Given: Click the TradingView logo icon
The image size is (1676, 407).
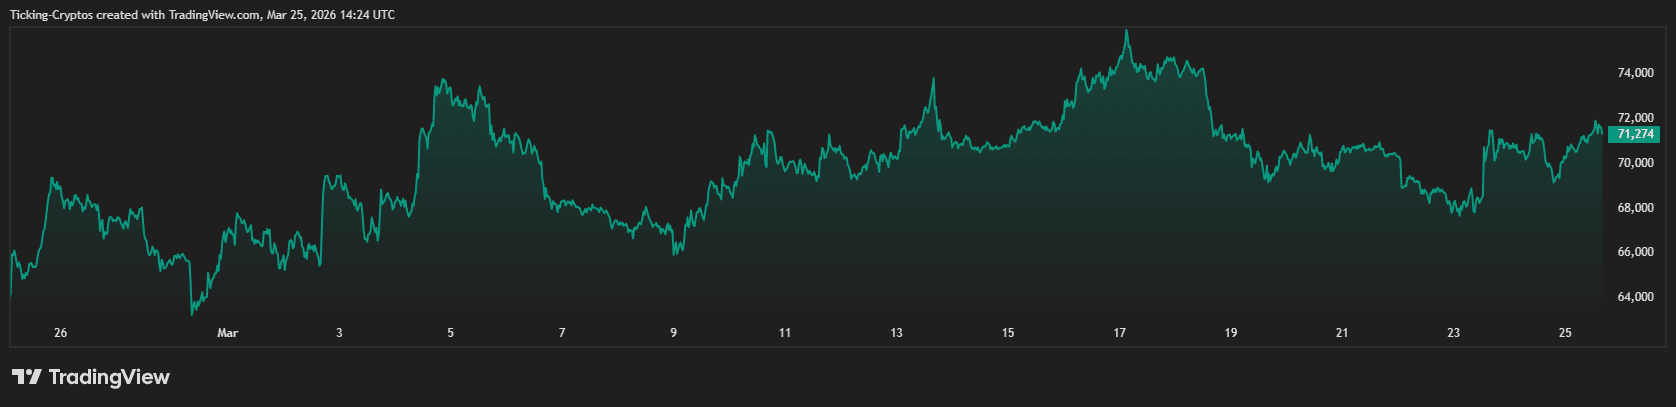Looking at the screenshot, I should click(x=26, y=377).
